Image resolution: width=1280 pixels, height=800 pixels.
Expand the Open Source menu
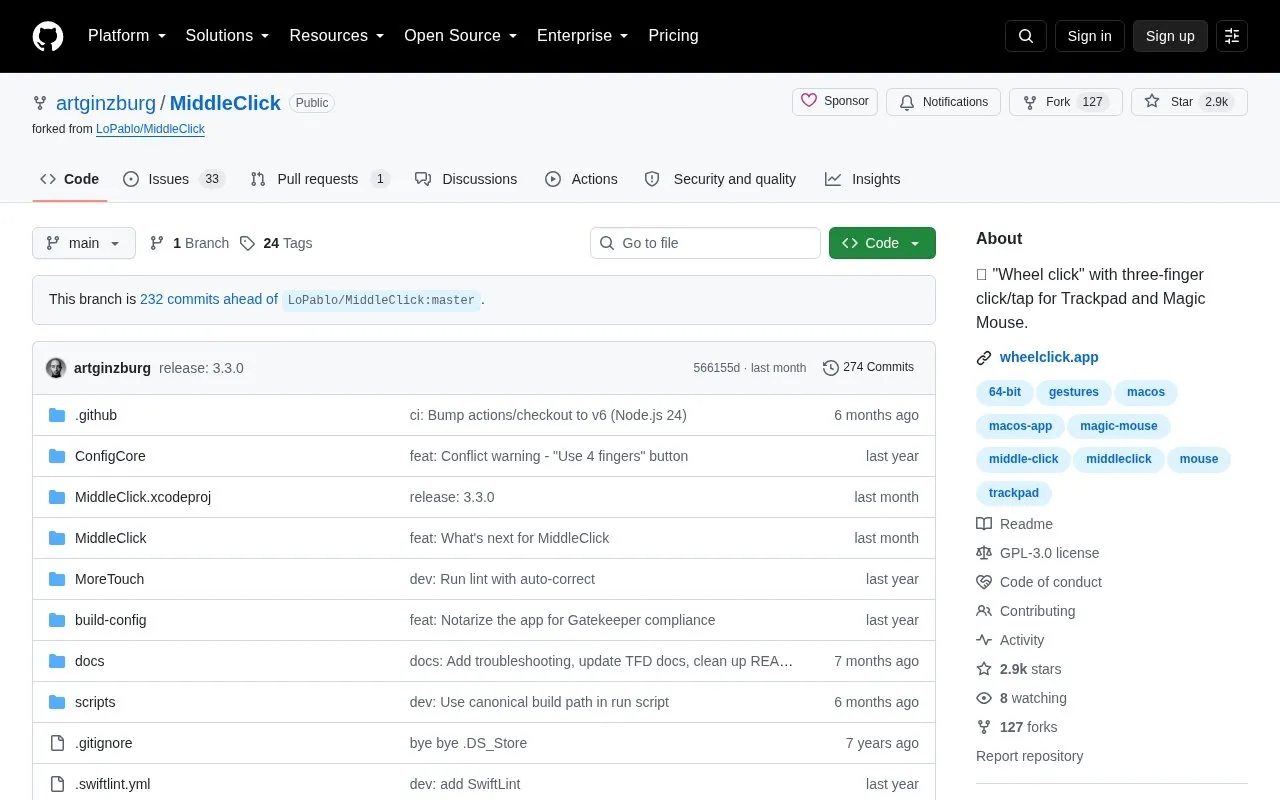pos(461,36)
